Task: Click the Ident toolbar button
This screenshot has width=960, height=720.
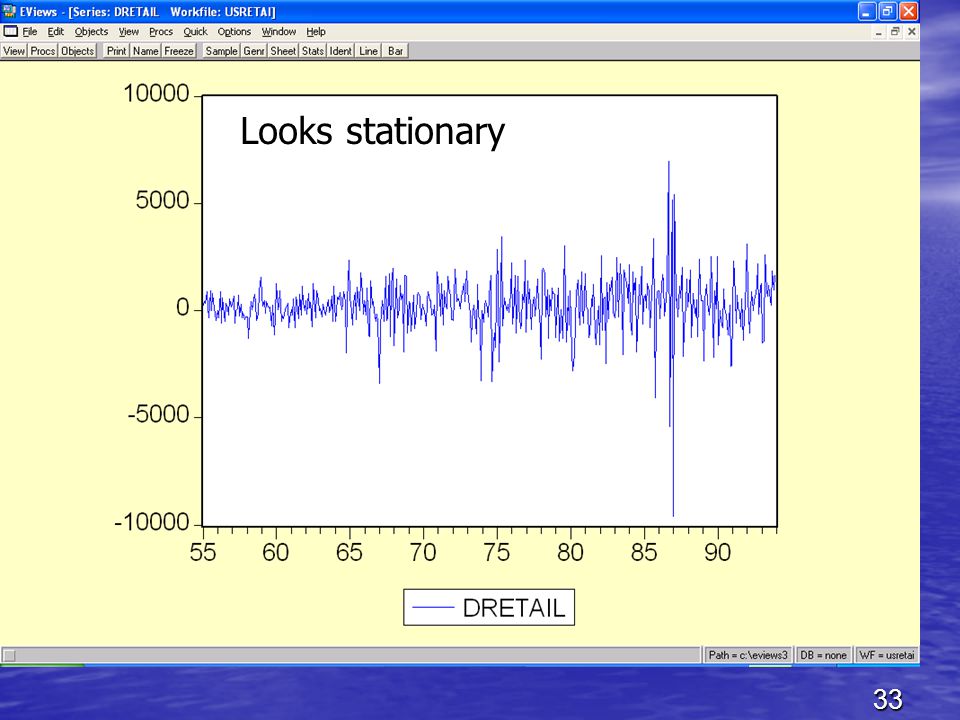Action: 341,51
